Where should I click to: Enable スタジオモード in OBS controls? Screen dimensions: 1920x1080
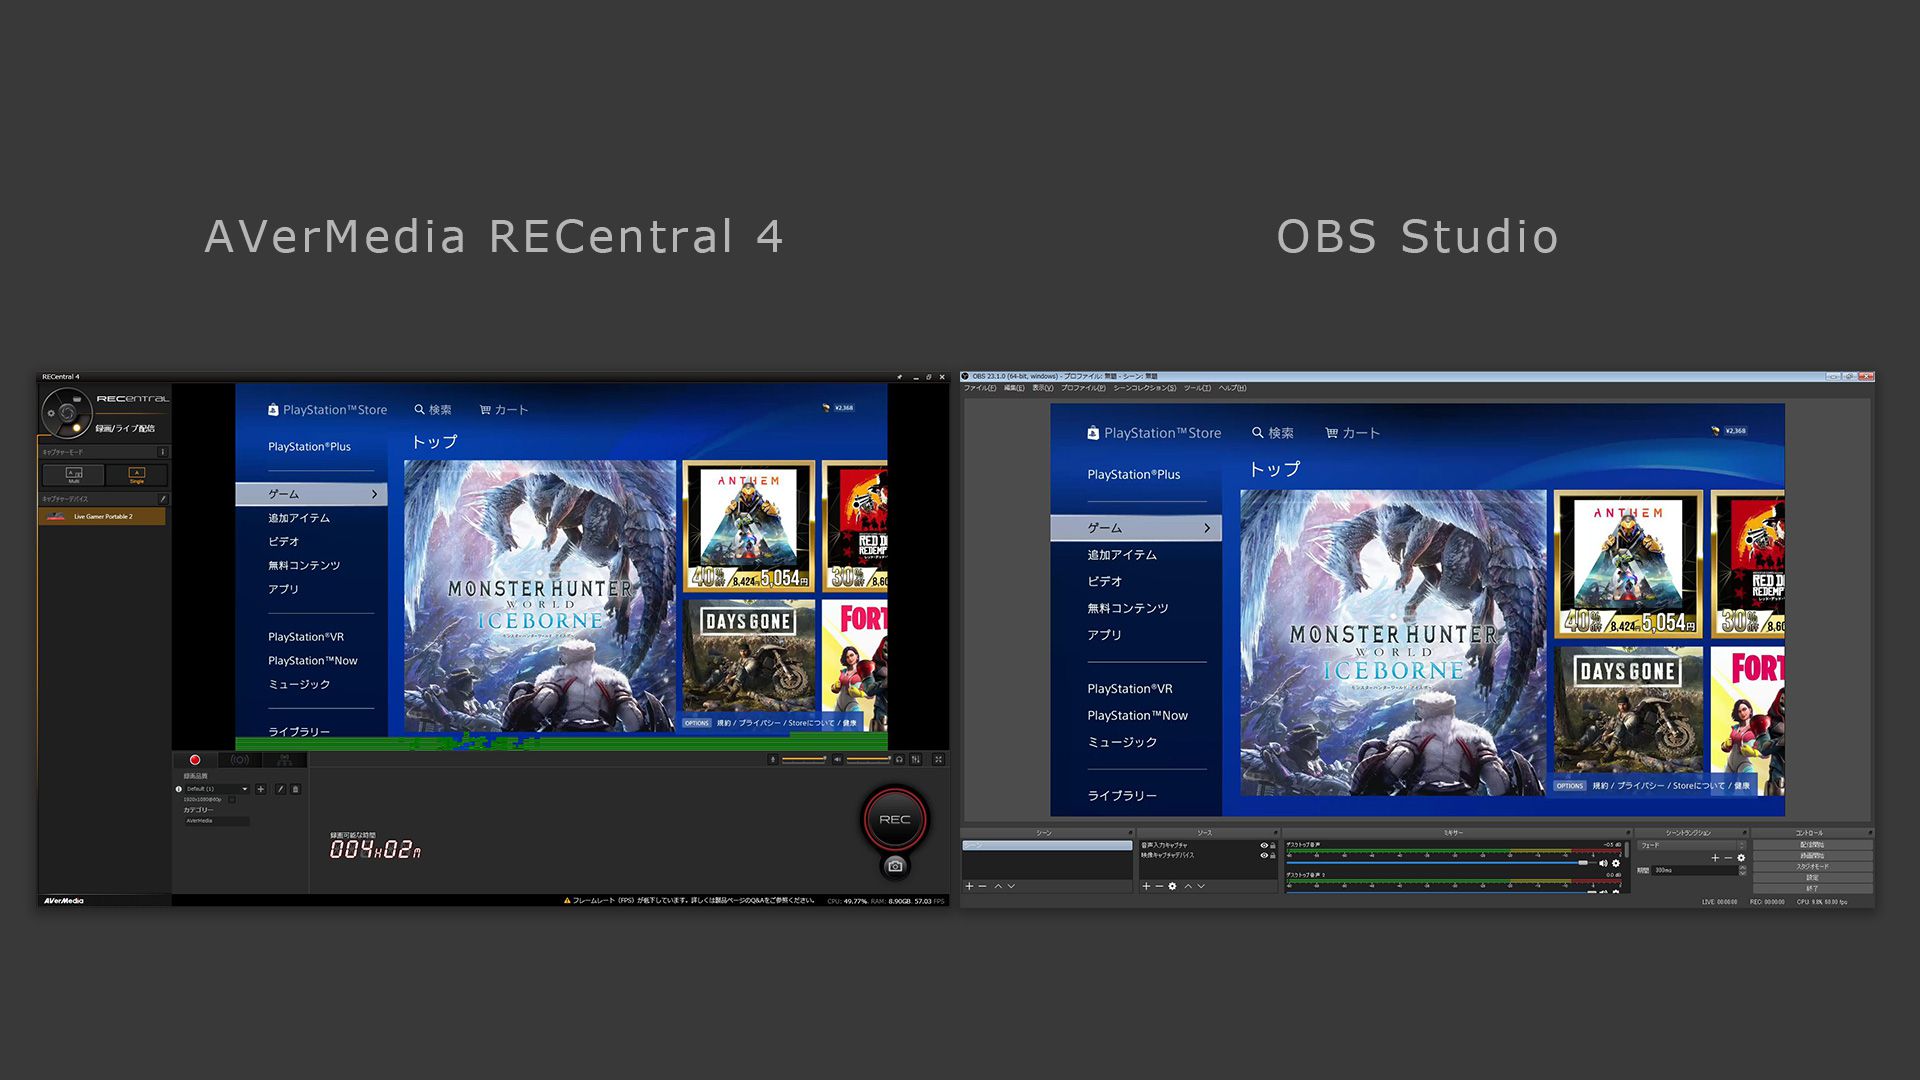point(1812,867)
